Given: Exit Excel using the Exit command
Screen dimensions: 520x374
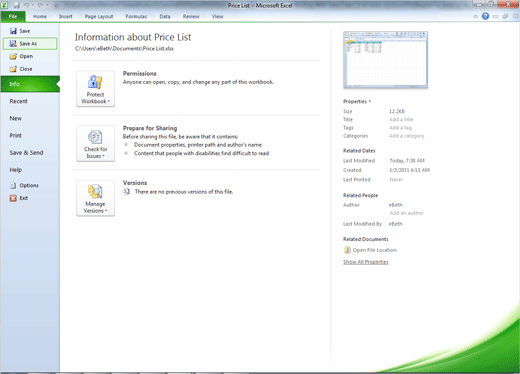Looking at the screenshot, I should [x=19, y=198].
